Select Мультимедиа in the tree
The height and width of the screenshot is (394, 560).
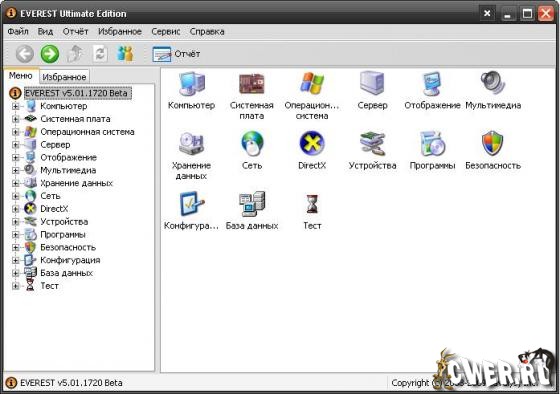[68, 170]
